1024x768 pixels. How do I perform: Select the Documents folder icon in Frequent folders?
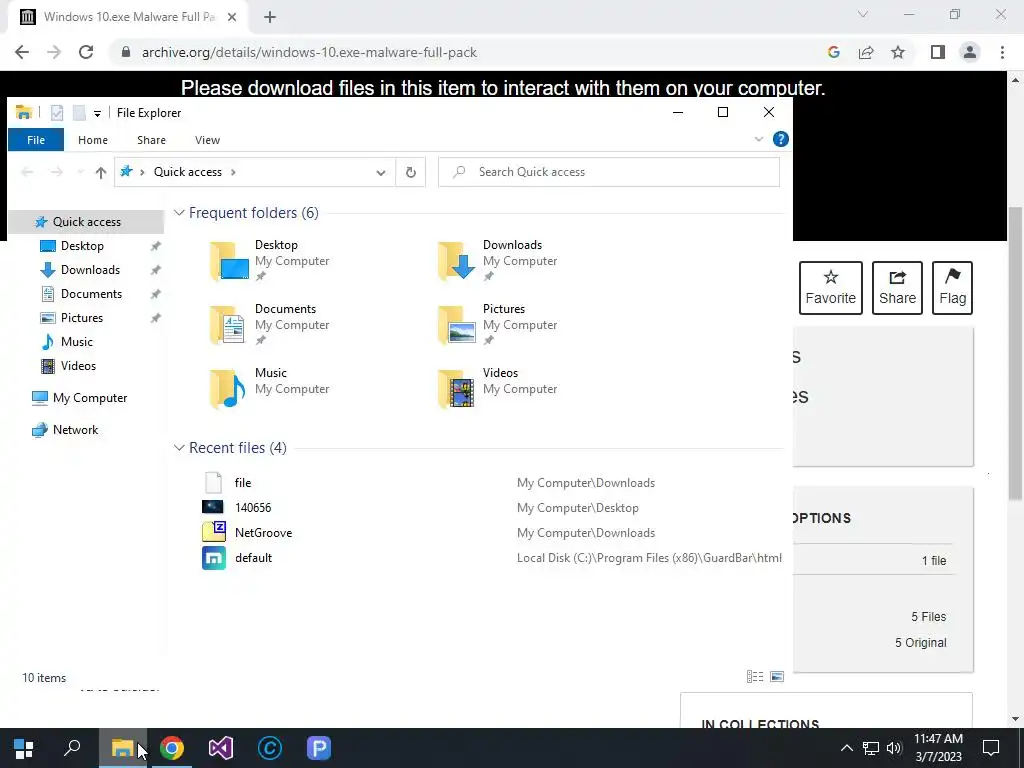[227, 325]
